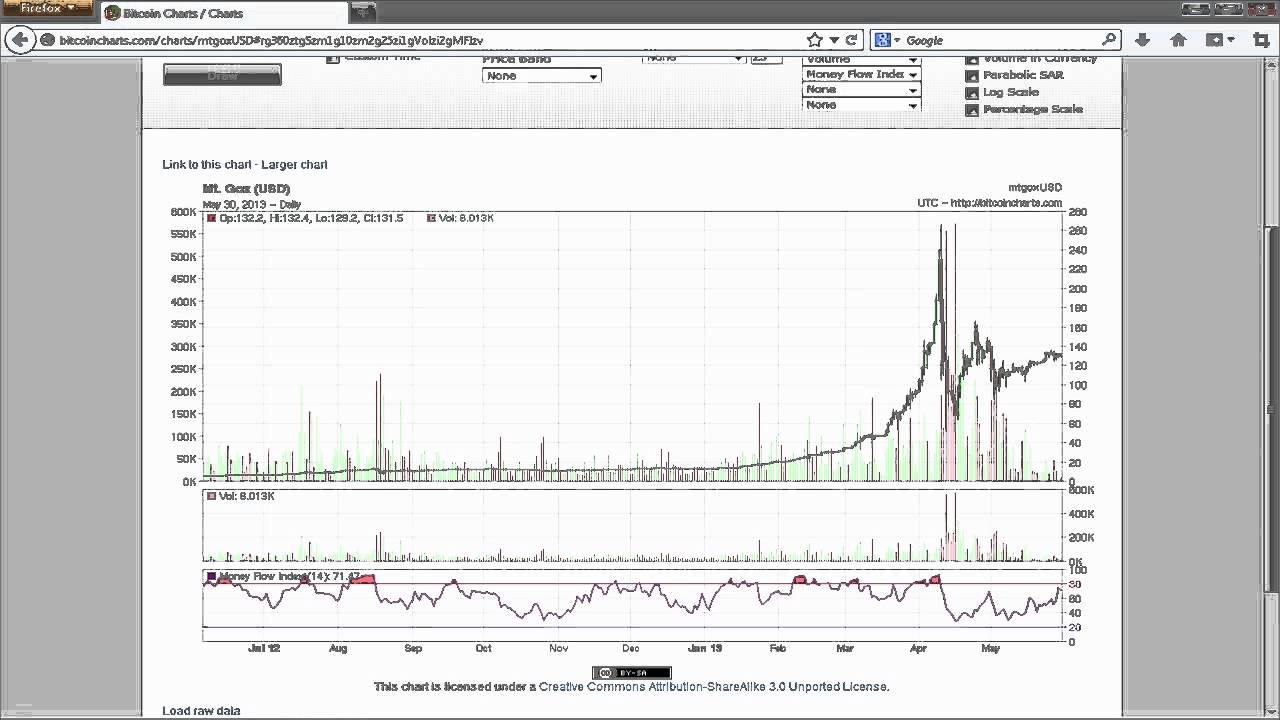The height and width of the screenshot is (720, 1280).
Task: Click the Creative Commons BY-SA badge
Action: point(631,672)
